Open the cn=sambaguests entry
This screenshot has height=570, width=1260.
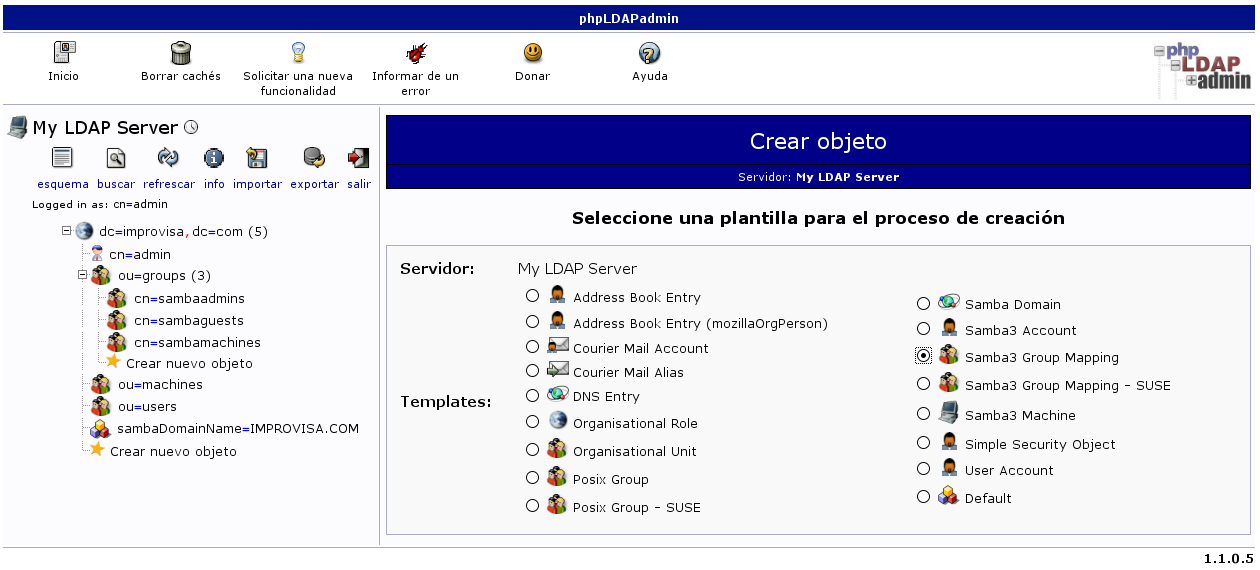pyautogui.click(x=189, y=321)
